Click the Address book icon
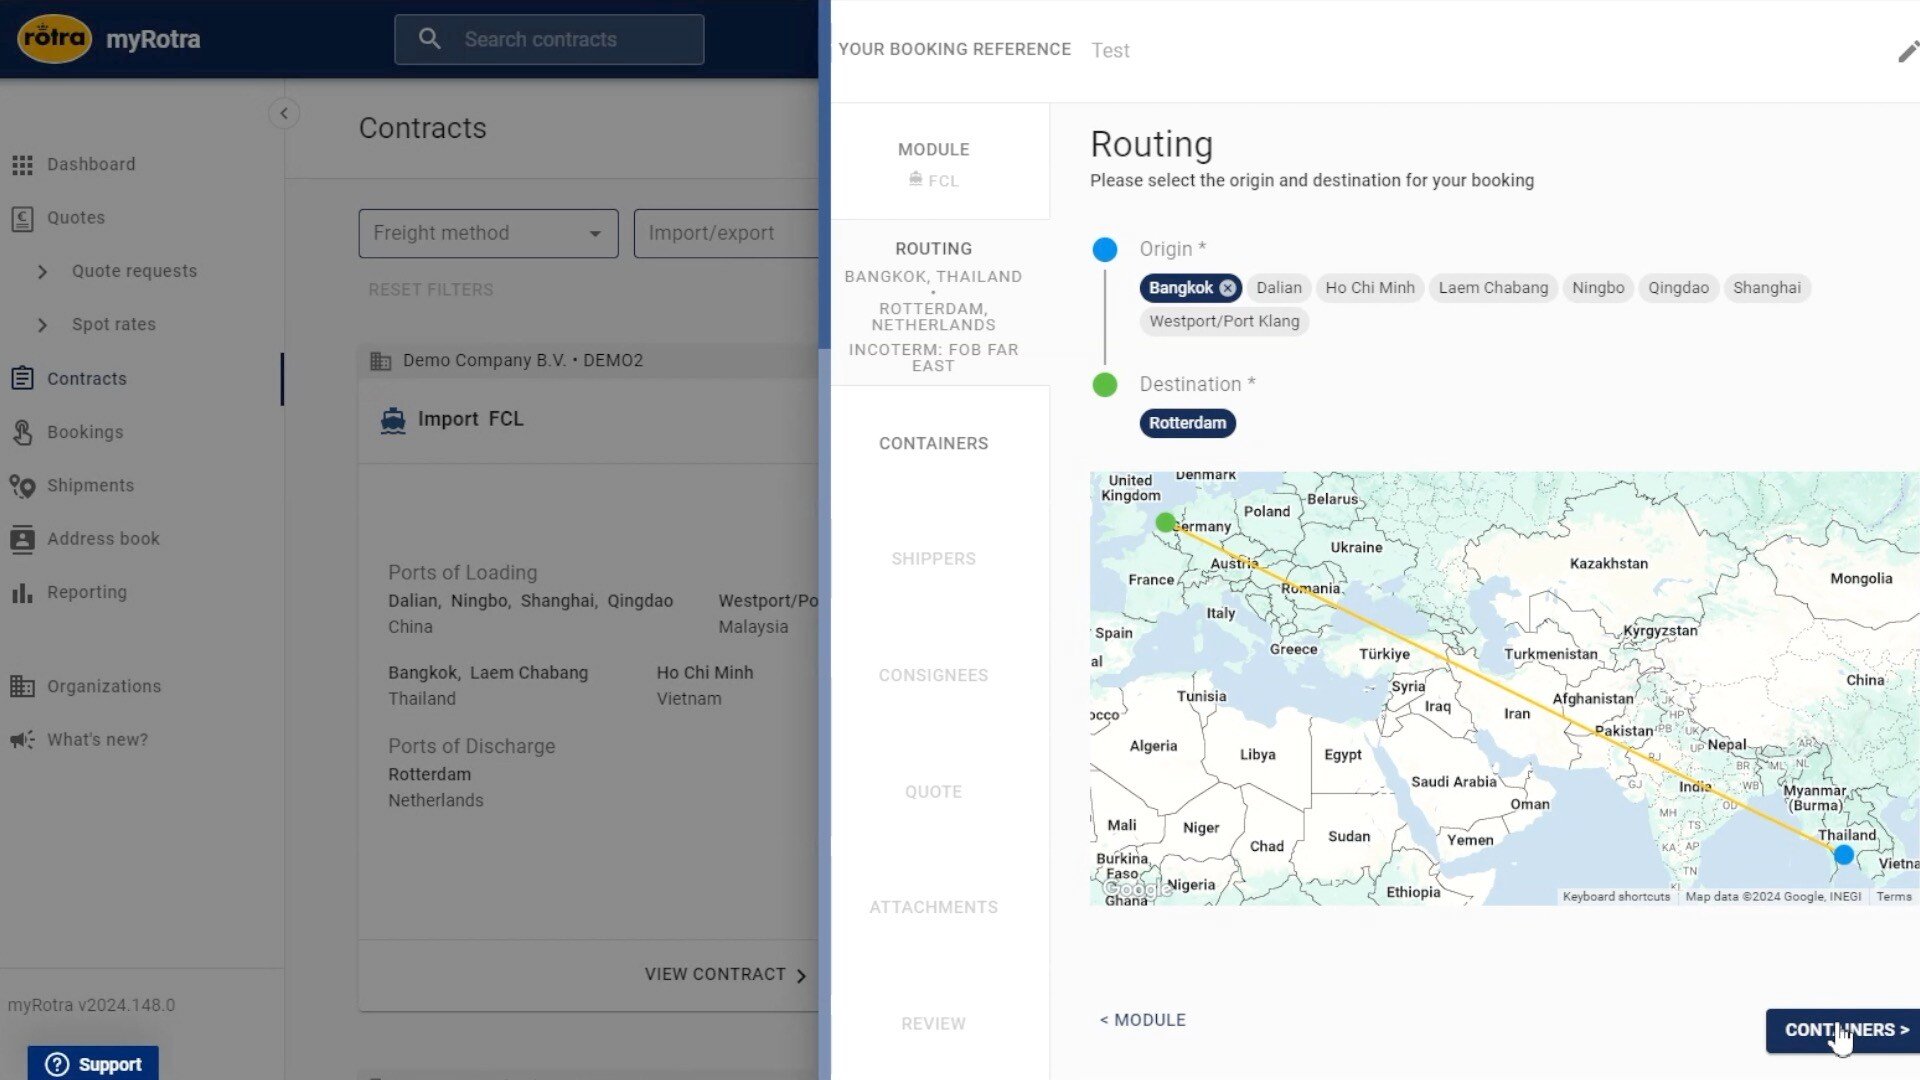1920x1080 pixels. click(22, 539)
